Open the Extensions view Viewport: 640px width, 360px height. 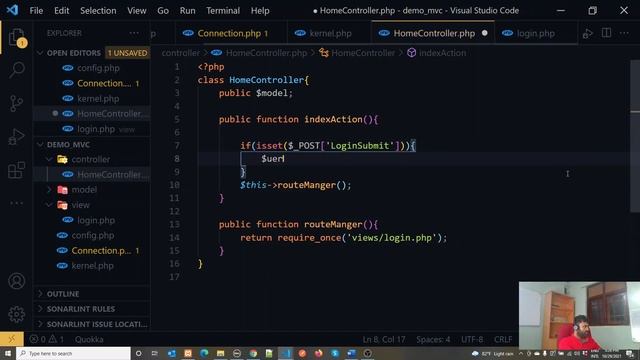[x=17, y=170]
